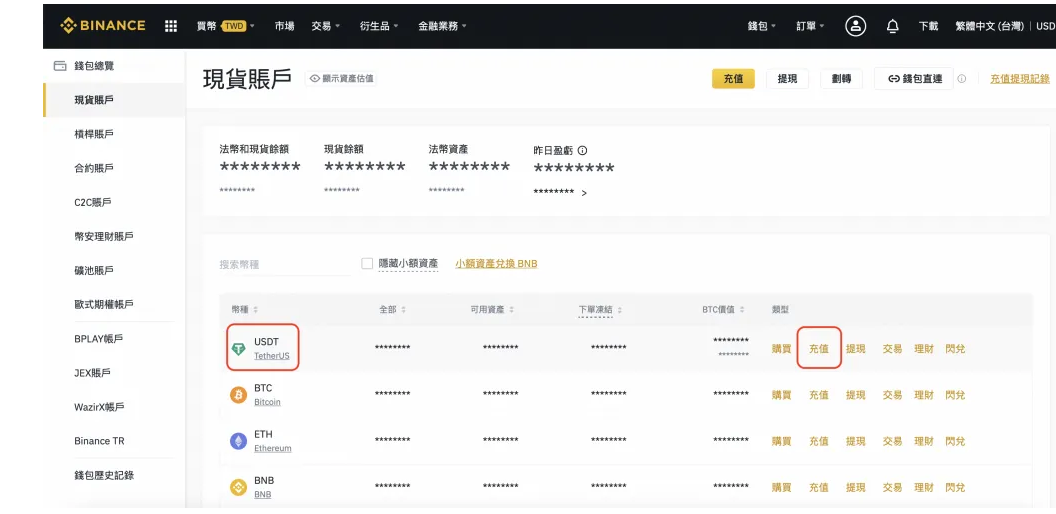This screenshot has width=1056, height=514.
Task: Open the 訂單 dropdown in header
Action: (x=810, y=26)
